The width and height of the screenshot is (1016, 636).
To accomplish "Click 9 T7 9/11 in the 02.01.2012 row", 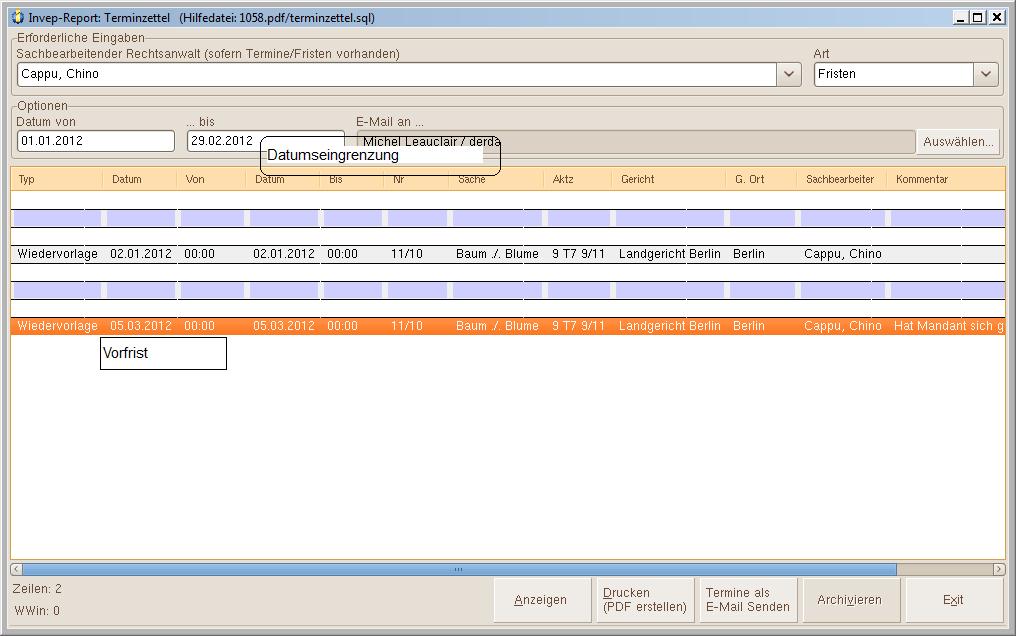I will [x=578, y=254].
